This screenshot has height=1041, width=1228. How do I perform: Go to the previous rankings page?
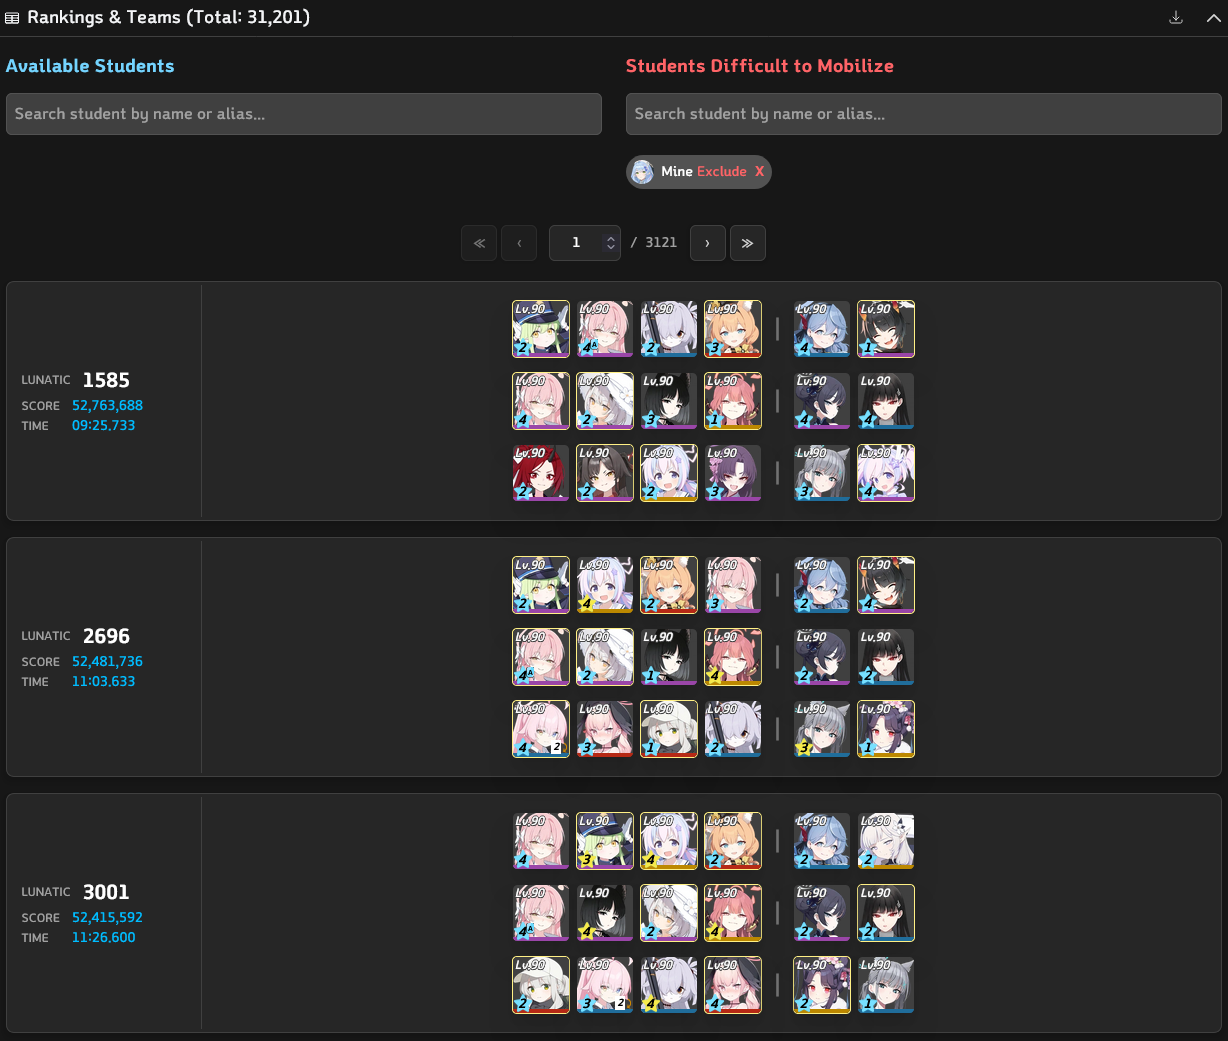519,243
